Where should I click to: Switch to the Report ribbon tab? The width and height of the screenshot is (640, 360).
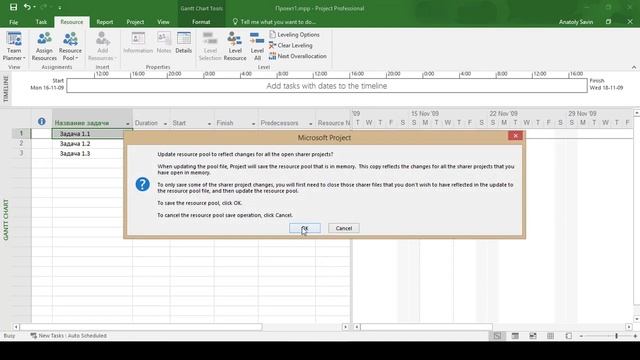click(x=104, y=22)
